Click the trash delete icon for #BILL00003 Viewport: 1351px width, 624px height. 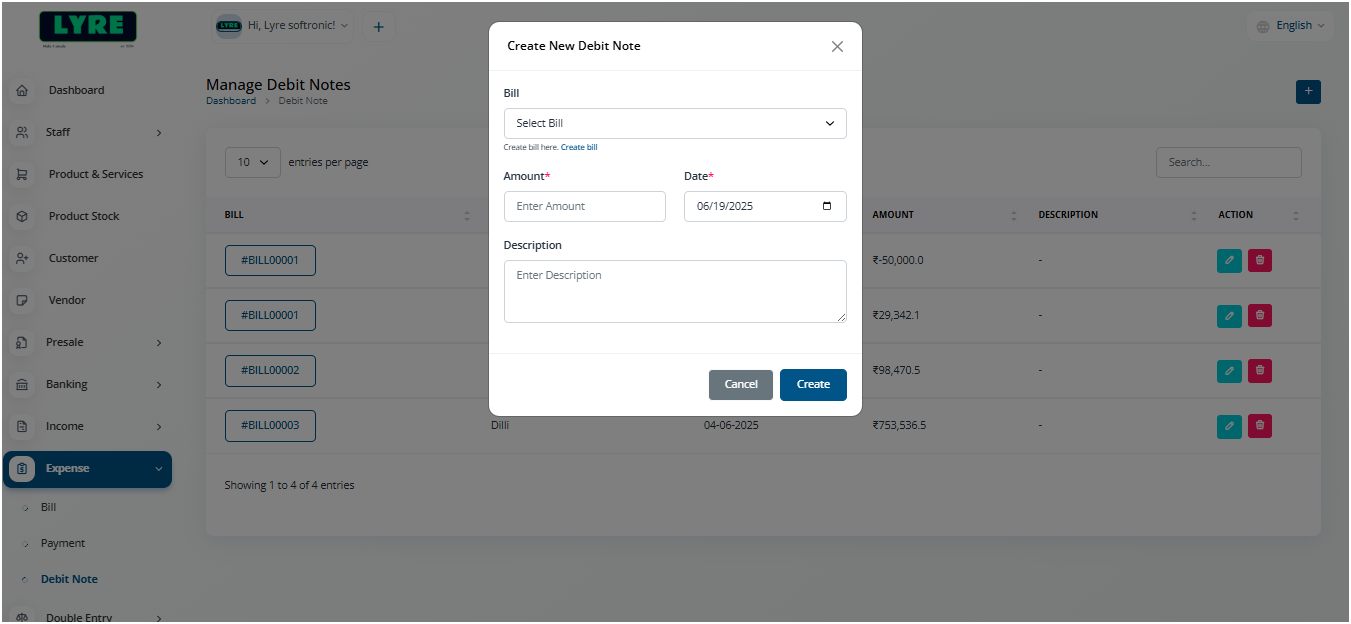(x=1259, y=426)
